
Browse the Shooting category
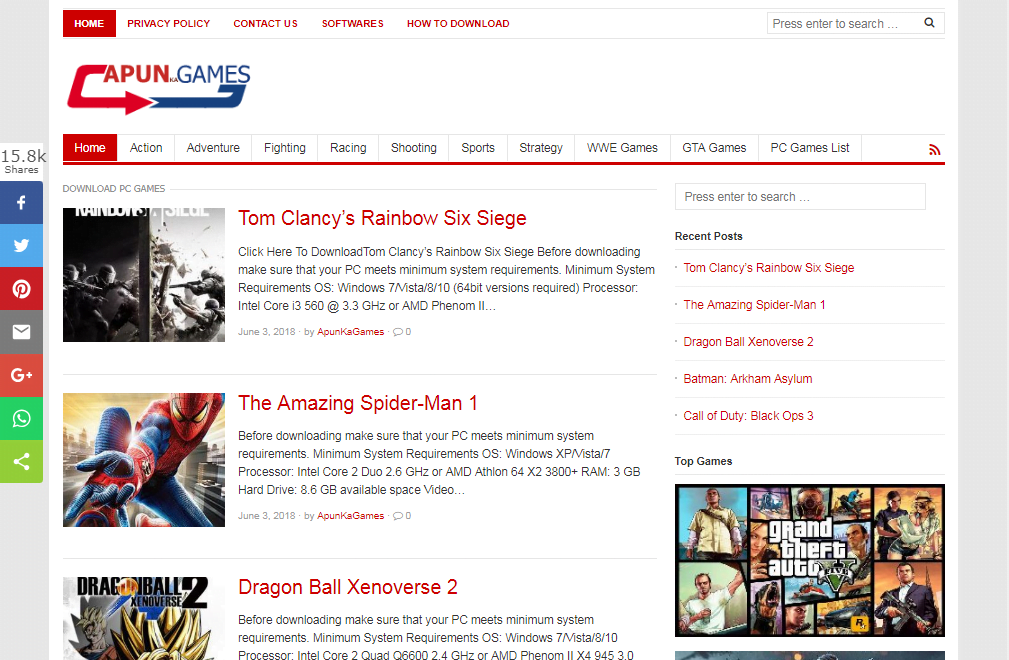414,148
